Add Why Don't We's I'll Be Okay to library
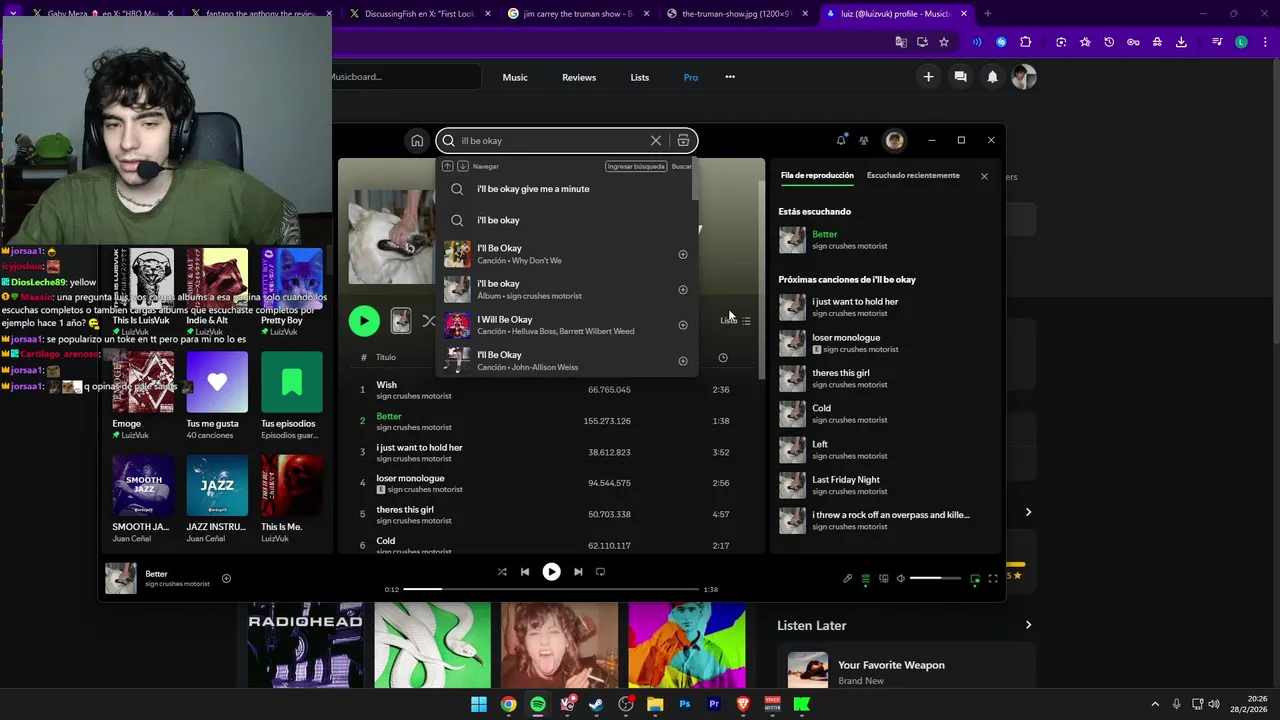This screenshot has width=1280, height=720. coord(683,254)
